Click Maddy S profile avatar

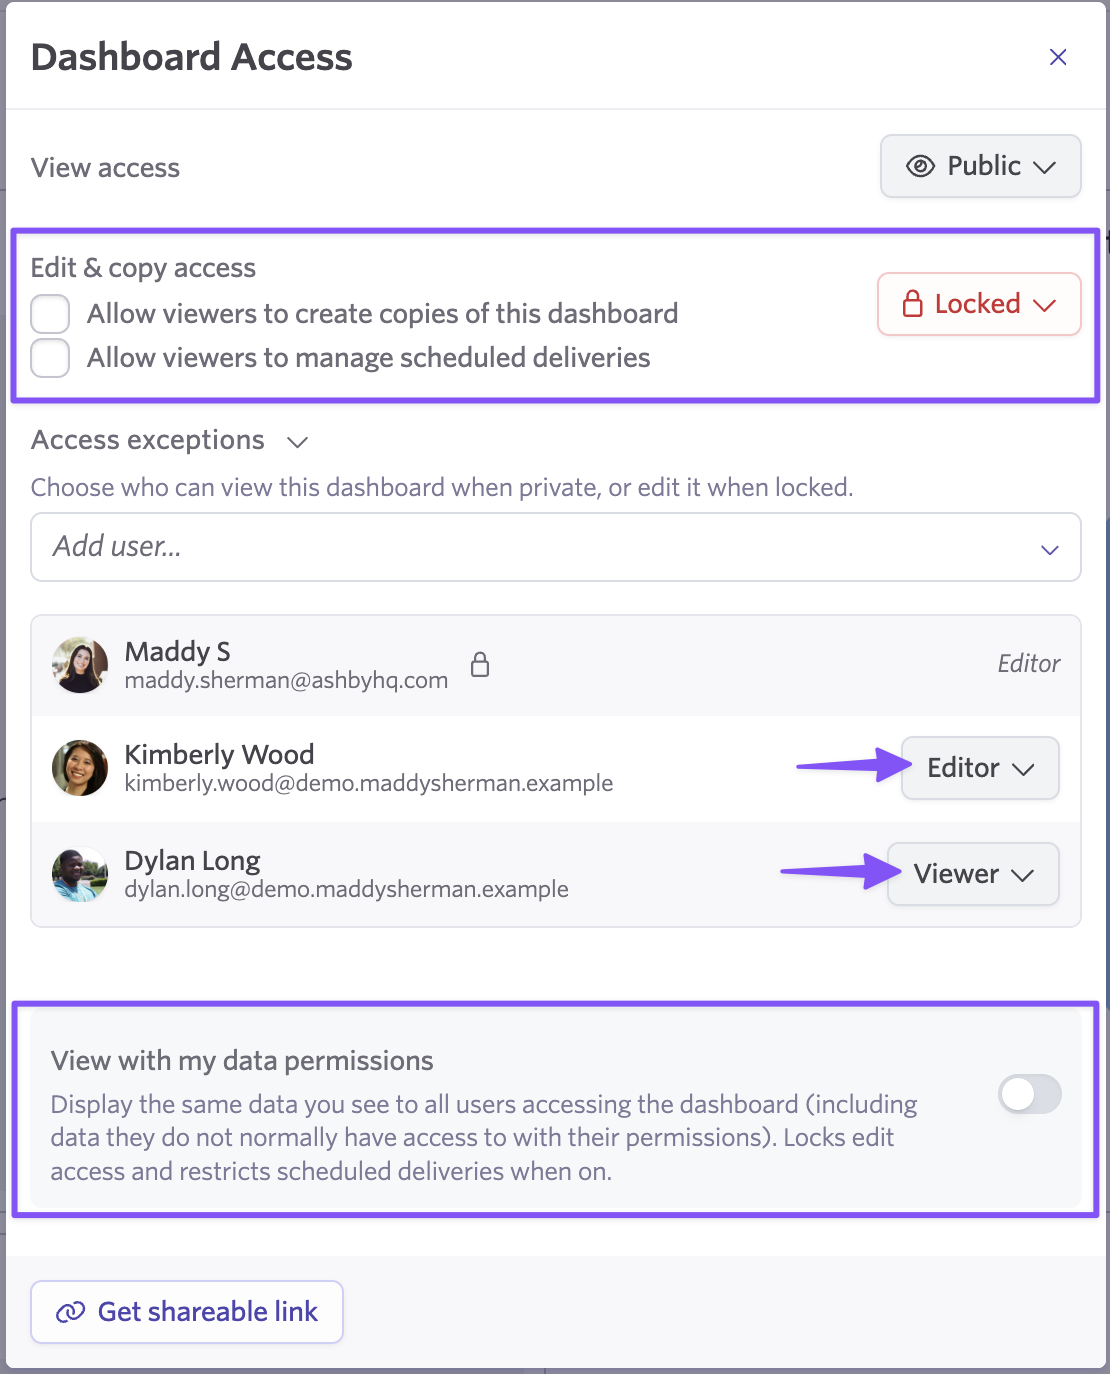(80, 665)
